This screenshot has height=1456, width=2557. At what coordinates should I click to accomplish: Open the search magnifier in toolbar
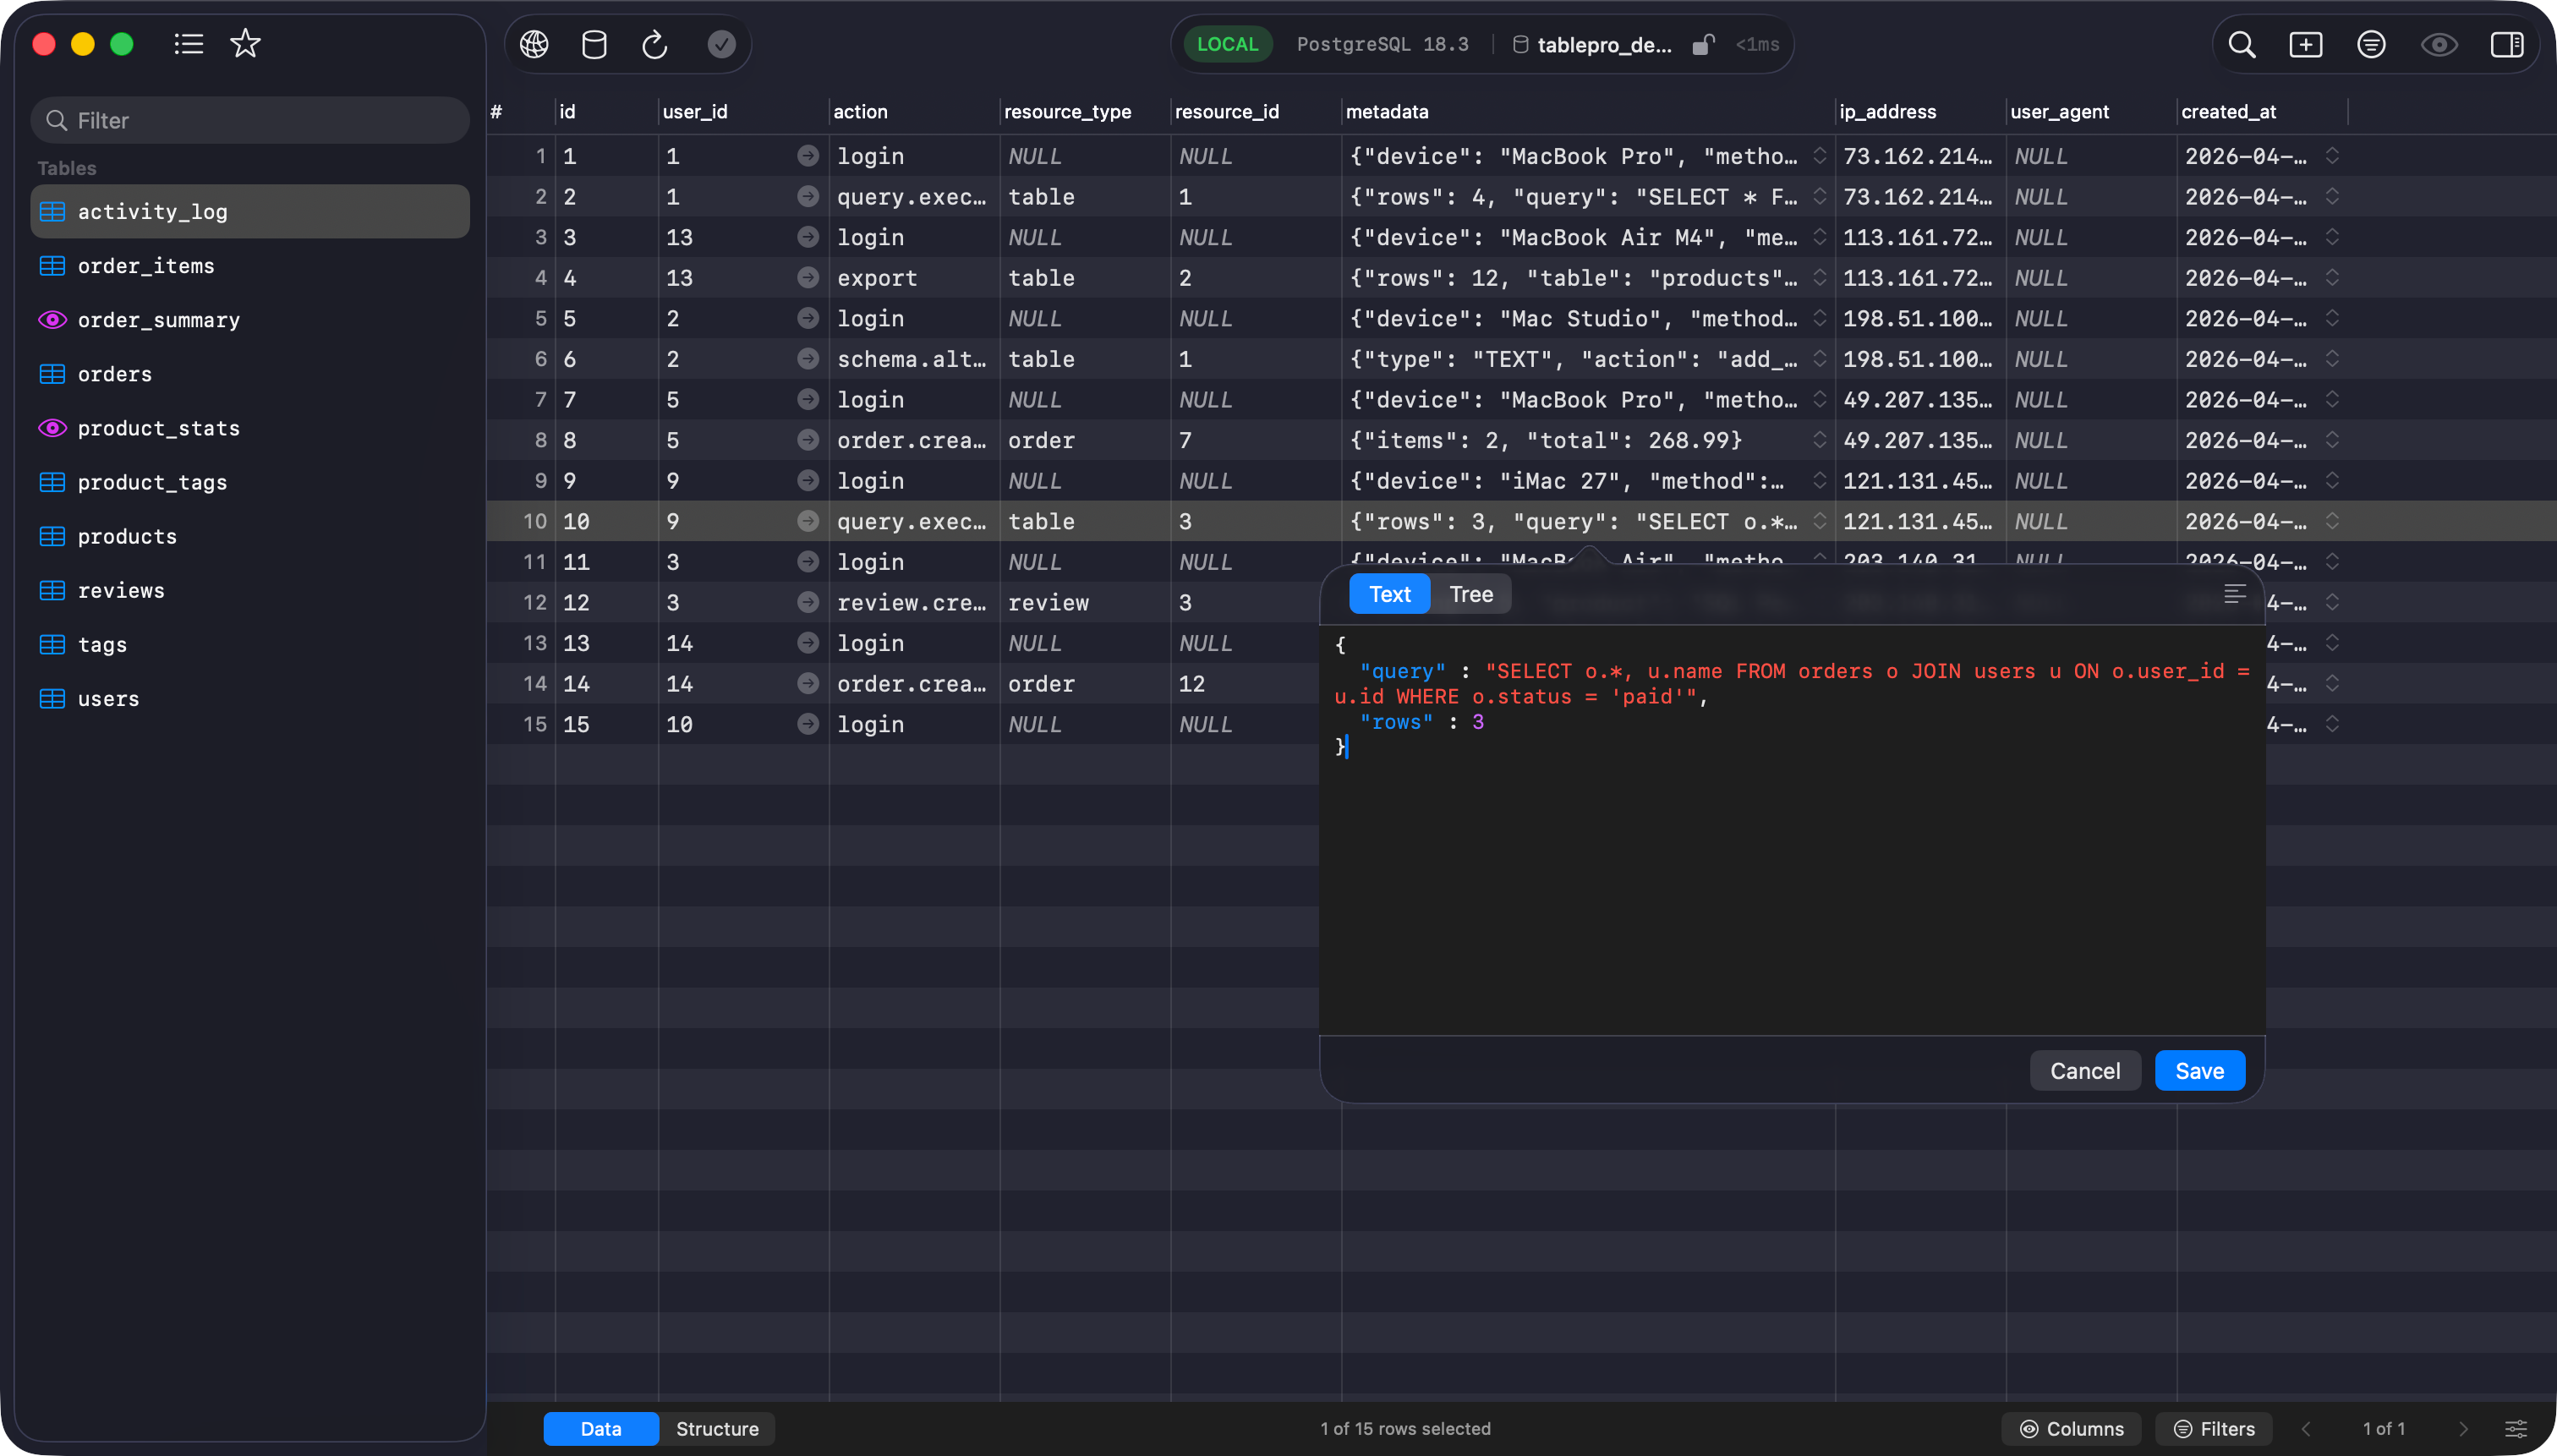[2241, 44]
